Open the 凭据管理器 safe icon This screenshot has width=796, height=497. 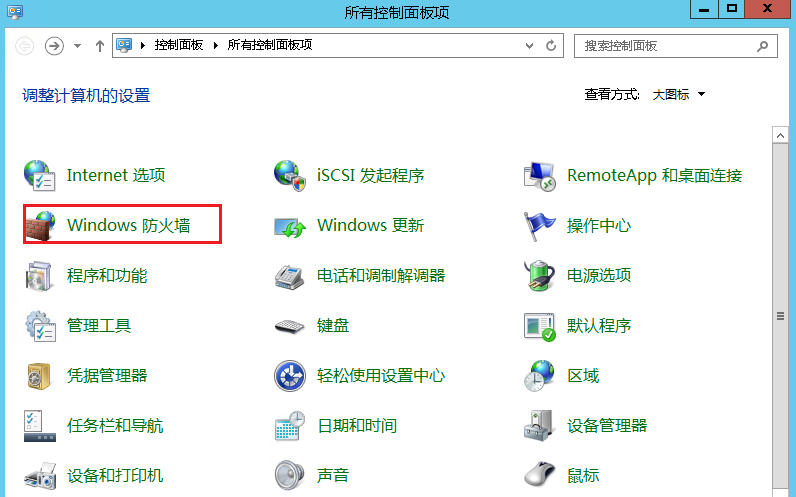click(39, 376)
